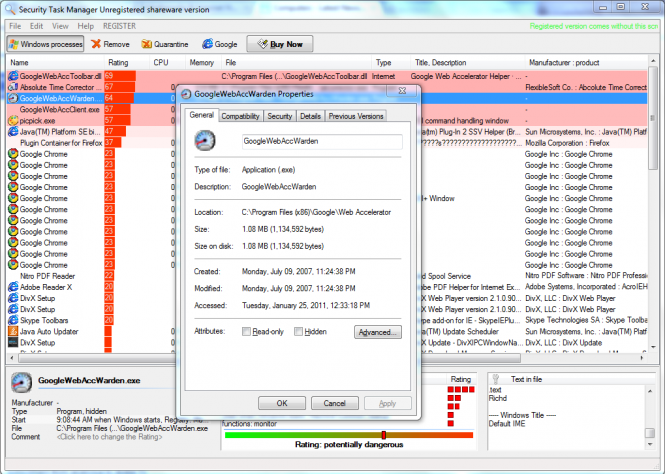
Task: Click process list horizontal scrollbar left arrow
Action: (x=12, y=358)
